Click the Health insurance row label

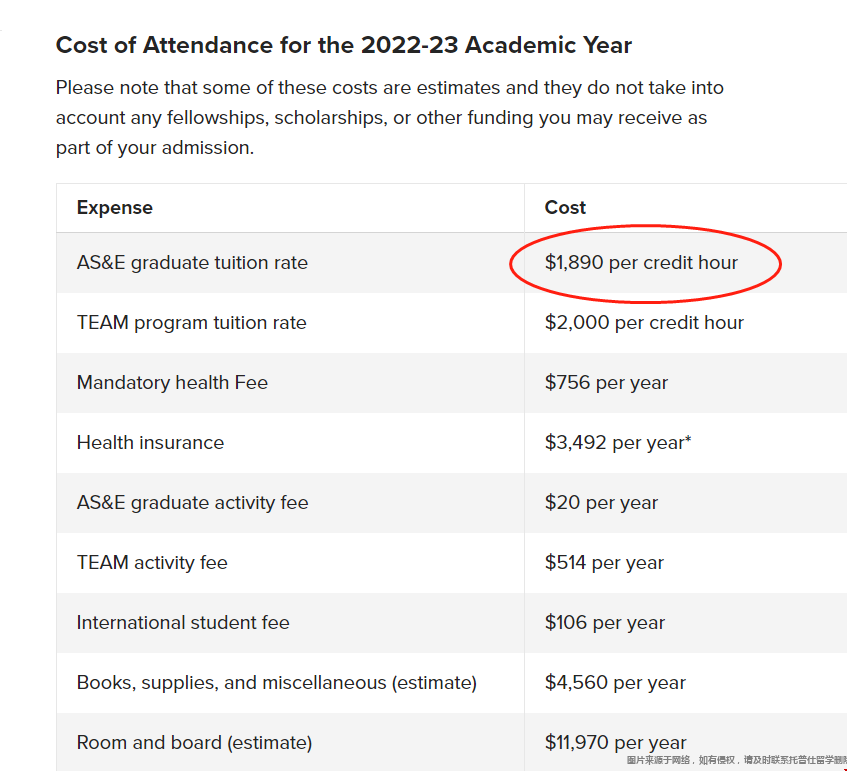(150, 443)
